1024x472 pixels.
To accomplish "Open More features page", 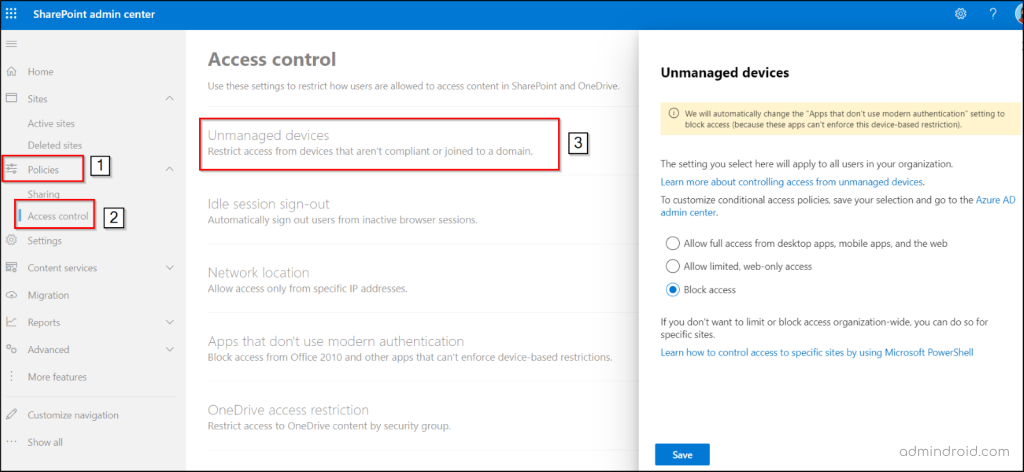I will [57, 377].
